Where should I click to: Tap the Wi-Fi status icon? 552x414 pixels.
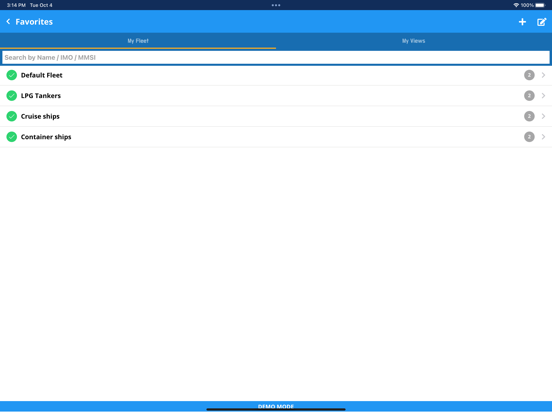point(516,5)
